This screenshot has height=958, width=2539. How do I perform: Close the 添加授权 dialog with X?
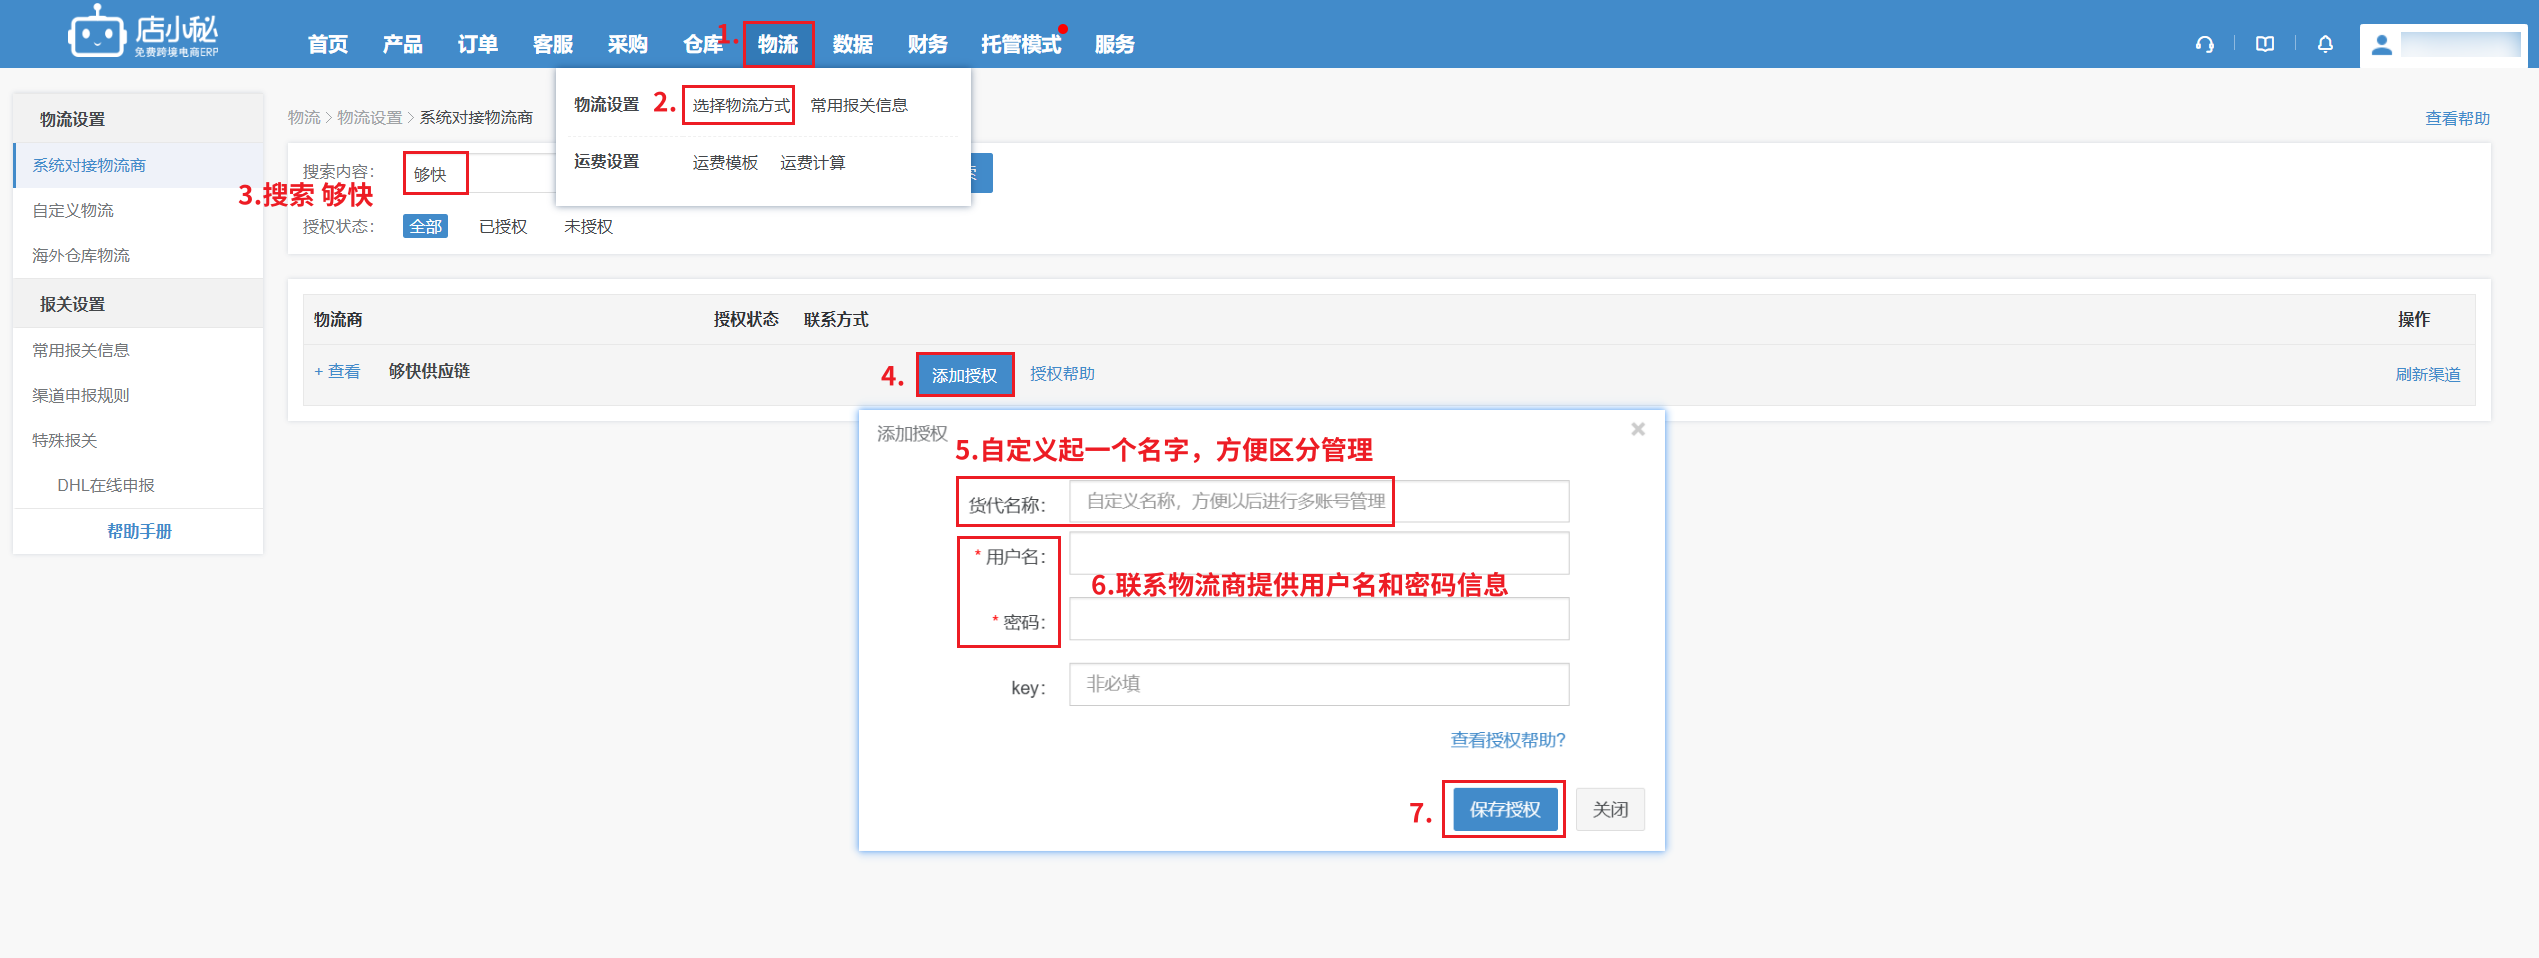point(1638,429)
